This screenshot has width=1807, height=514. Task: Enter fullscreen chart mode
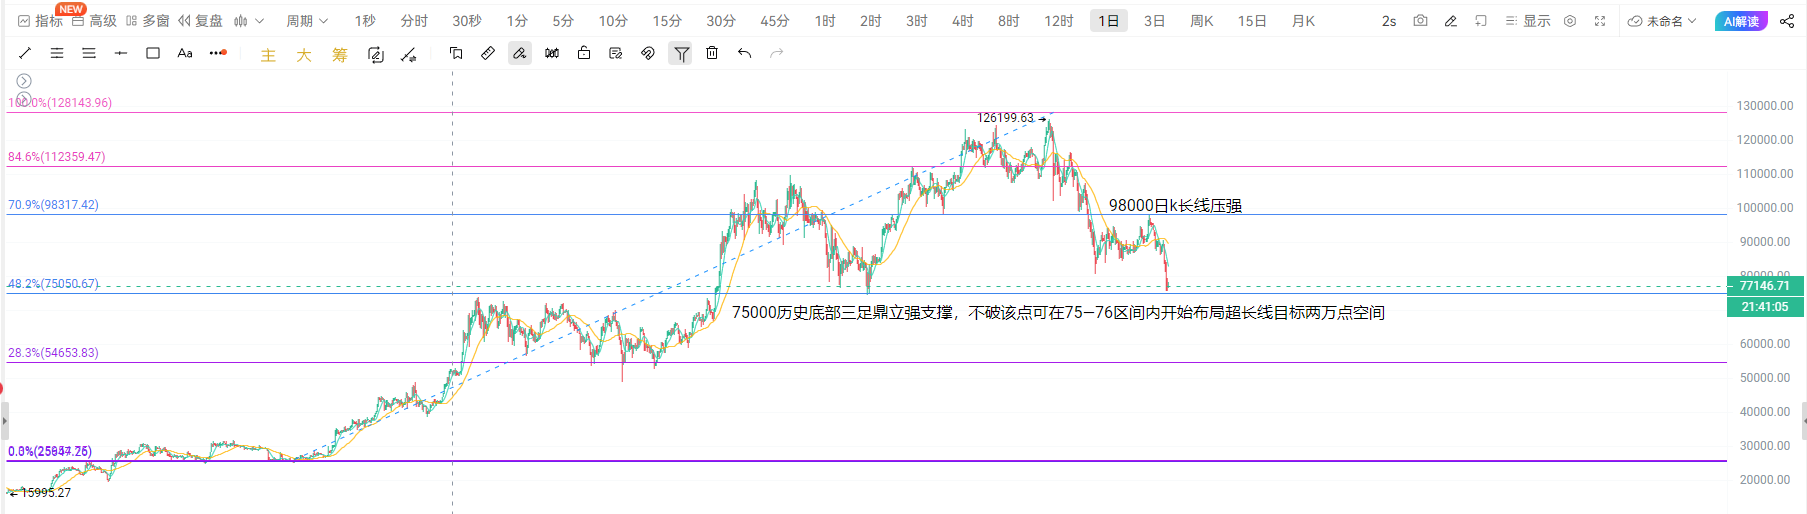[1600, 21]
